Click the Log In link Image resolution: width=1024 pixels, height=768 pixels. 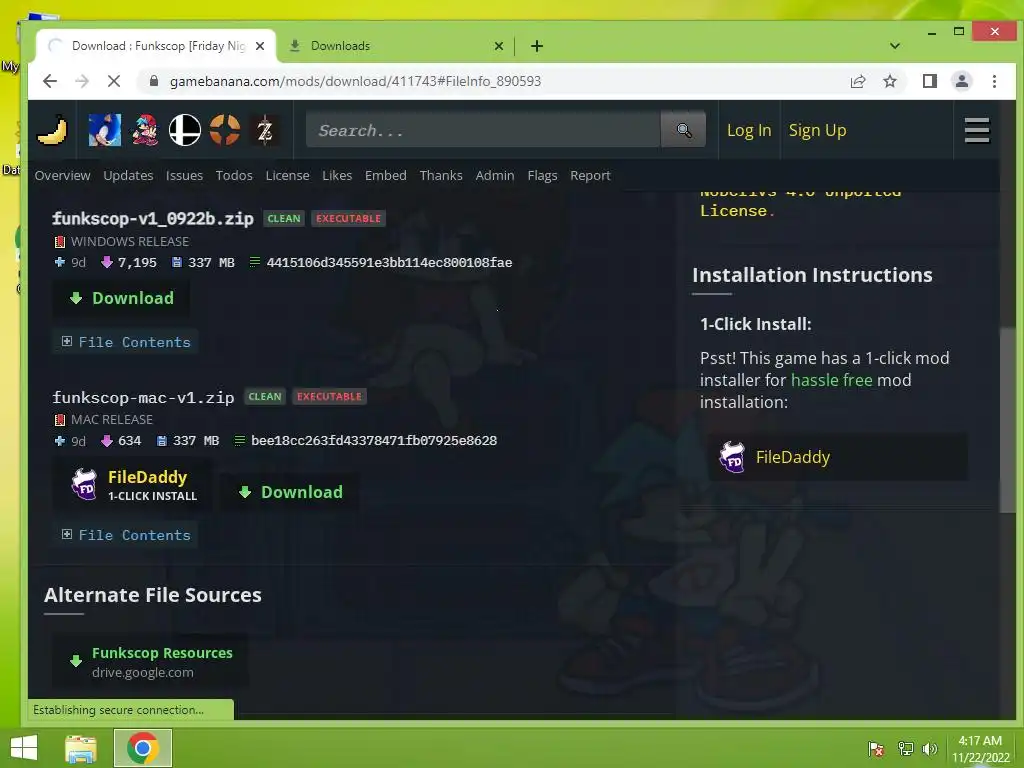pyautogui.click(x=749, y=130)
